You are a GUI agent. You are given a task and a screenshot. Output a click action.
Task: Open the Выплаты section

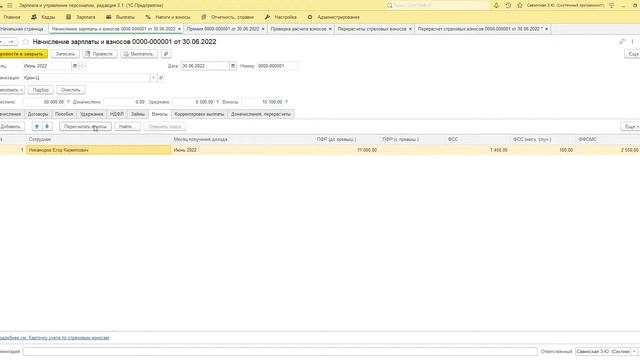point(120,17)
